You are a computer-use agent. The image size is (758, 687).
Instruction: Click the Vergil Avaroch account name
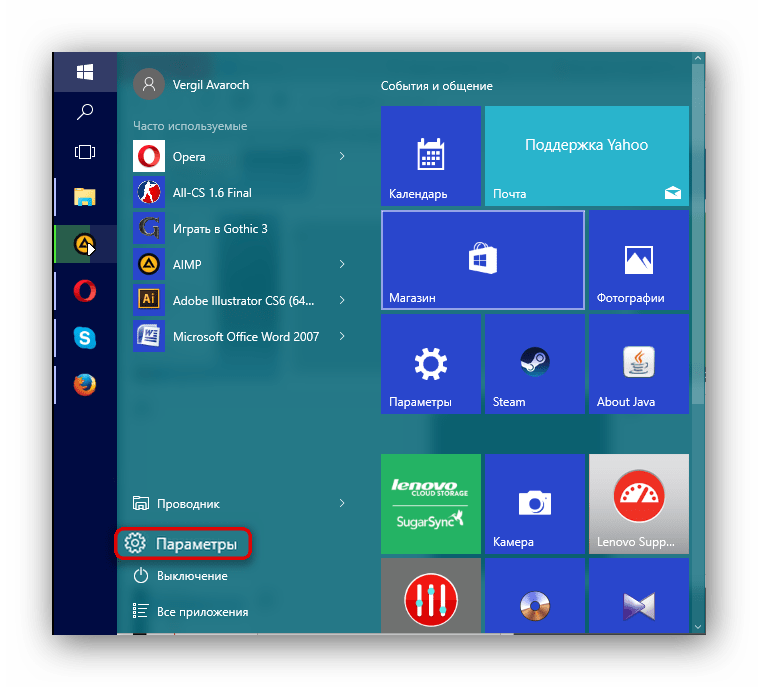[x=211, y=85]
